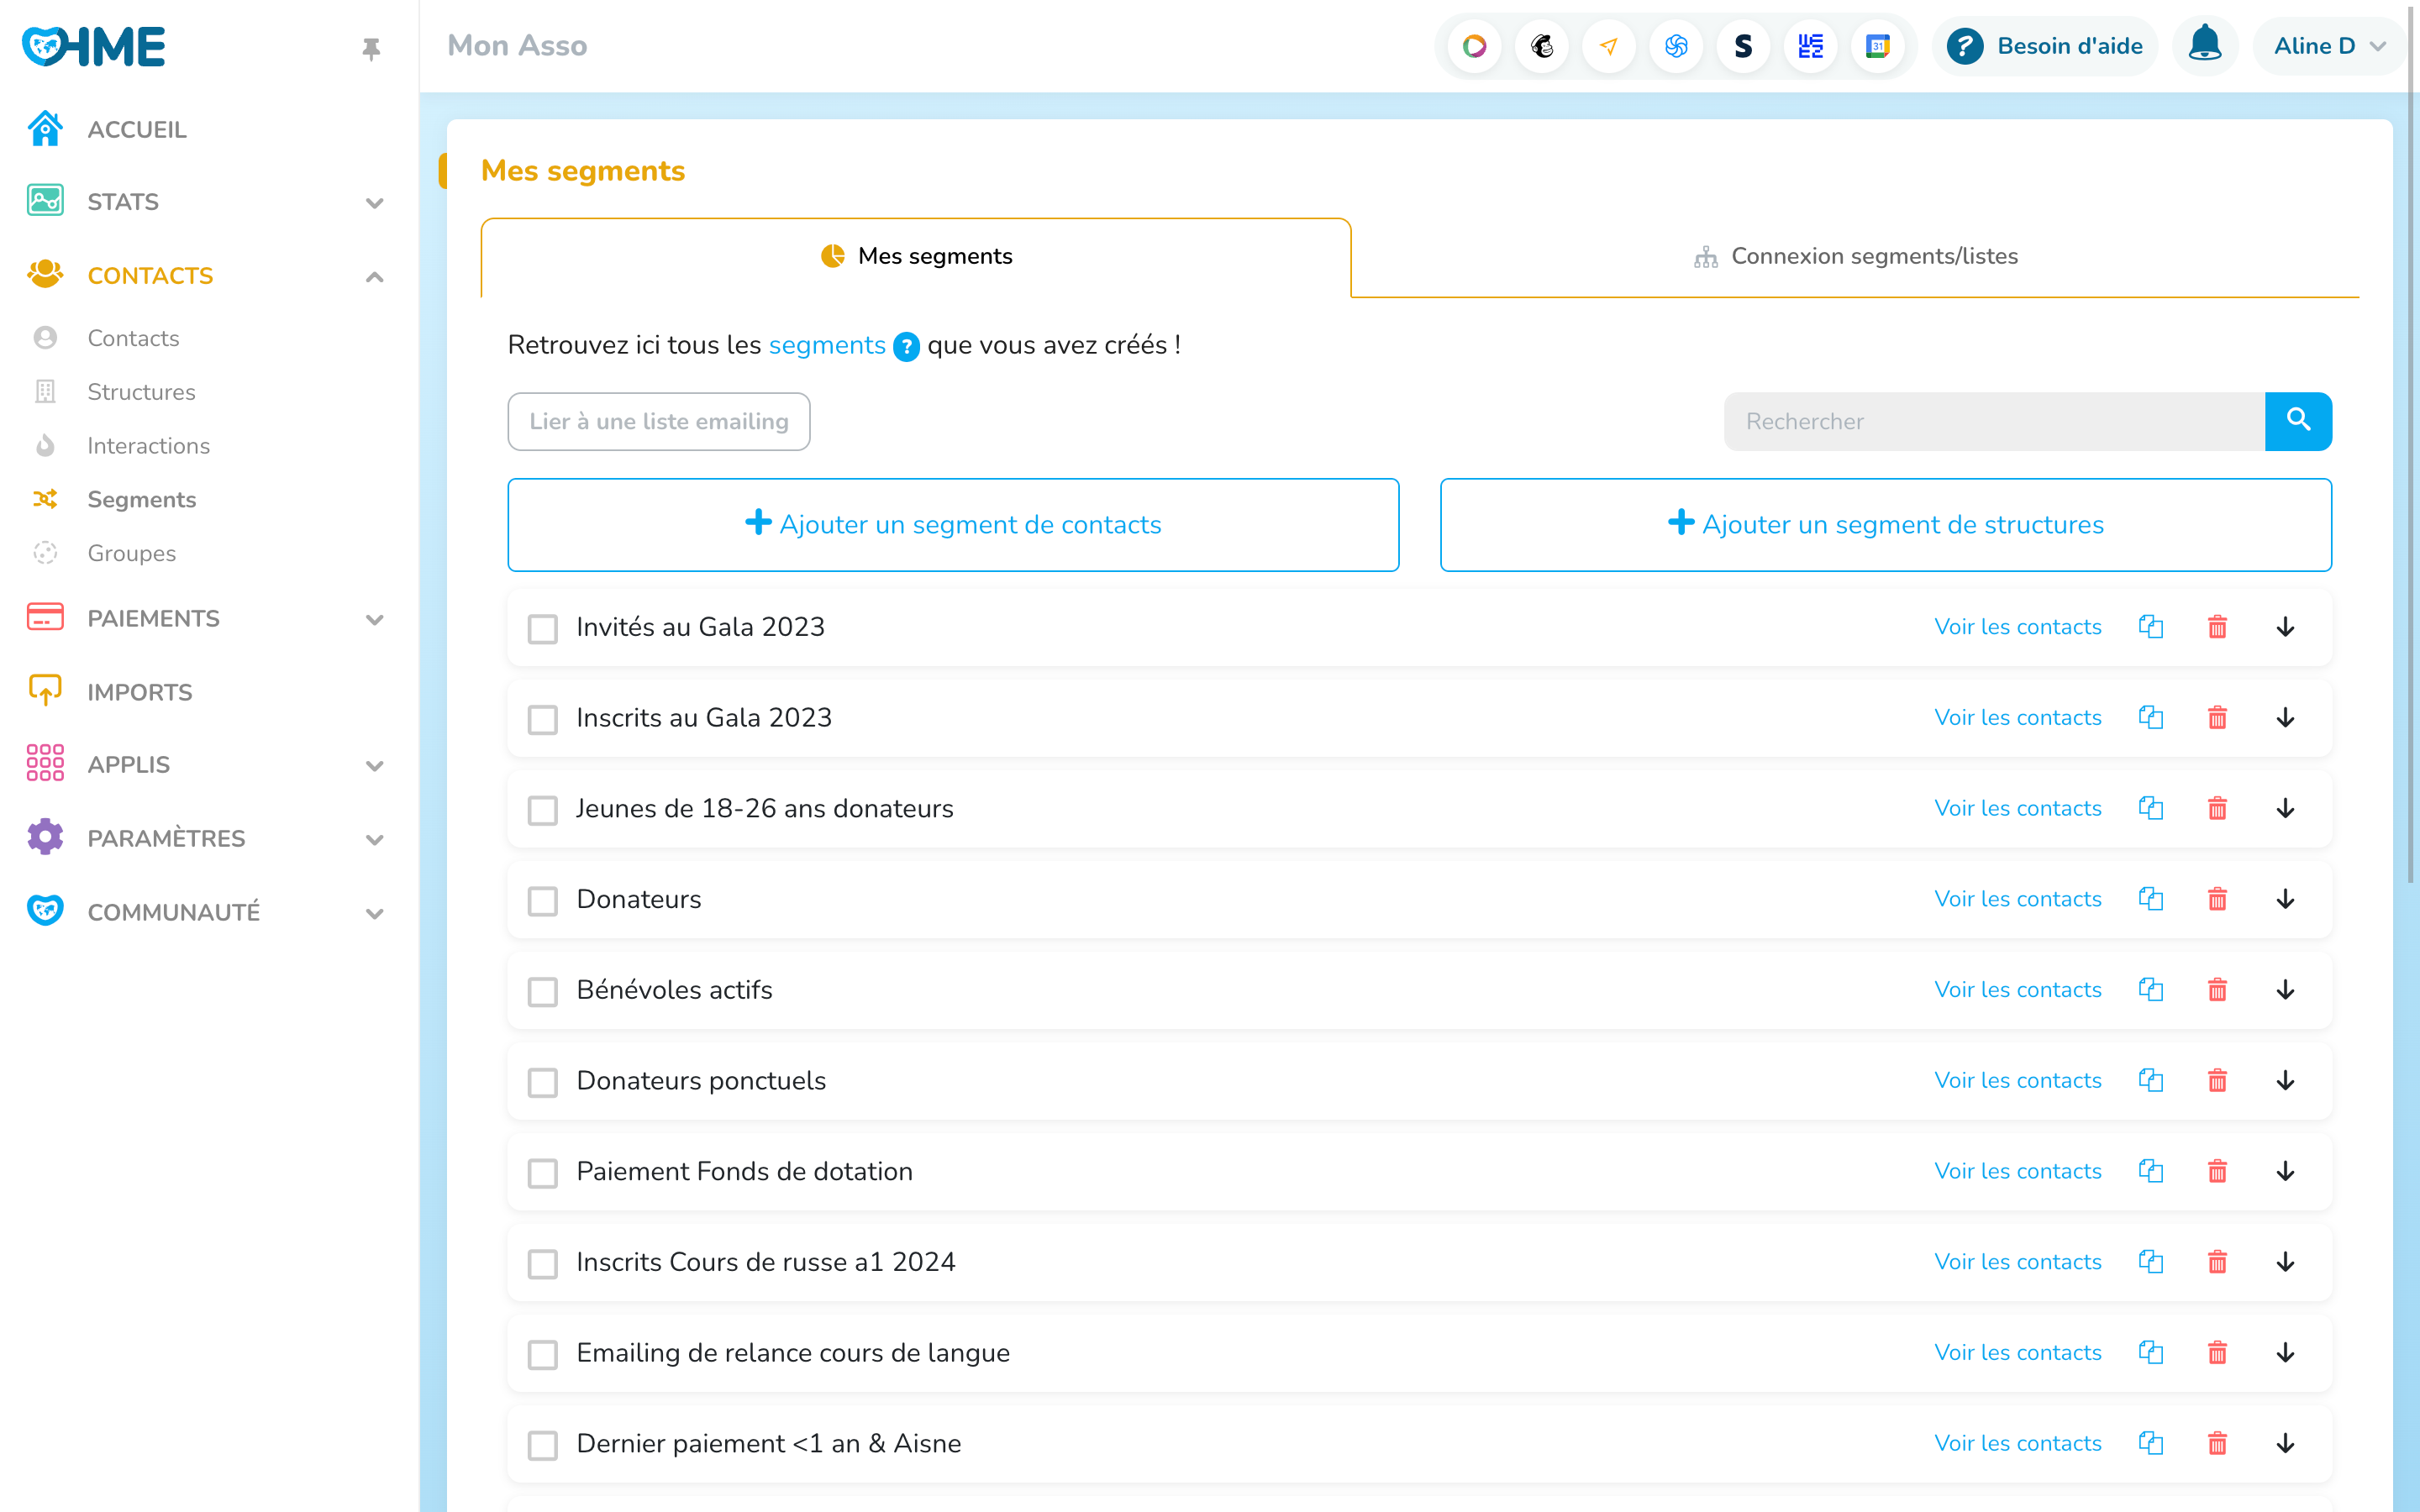Click the help icon next to segments
Image resolution: width=2420 pixels, height=1512 pixels.
pos(906,346)
